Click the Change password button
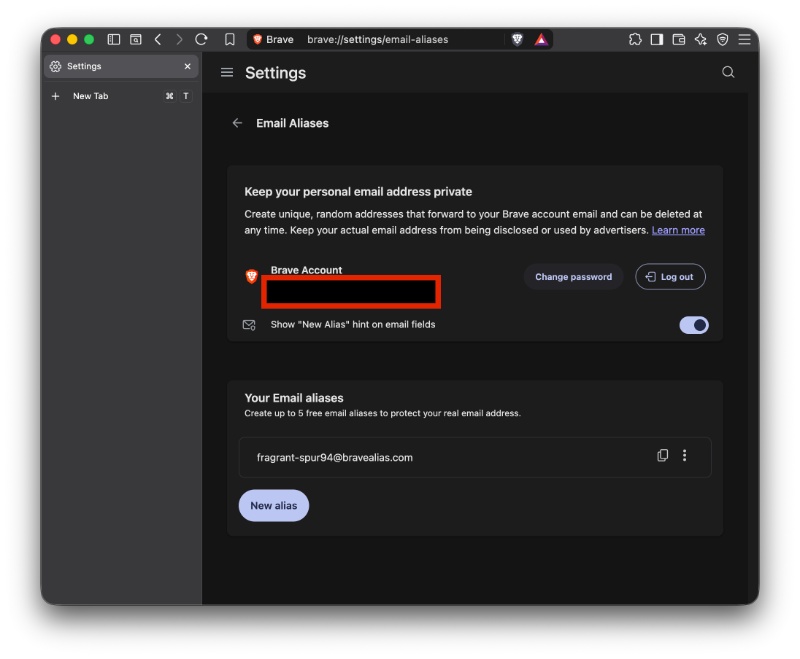Viewport: 800px width, 659px height. [573, 276]
